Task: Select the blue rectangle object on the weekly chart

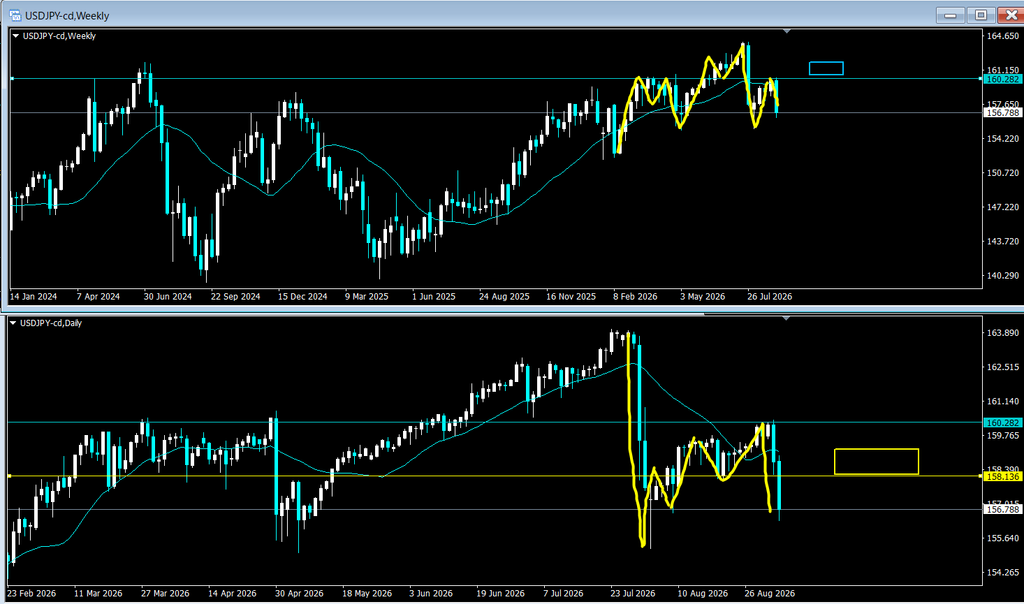Action: (826, 68)
